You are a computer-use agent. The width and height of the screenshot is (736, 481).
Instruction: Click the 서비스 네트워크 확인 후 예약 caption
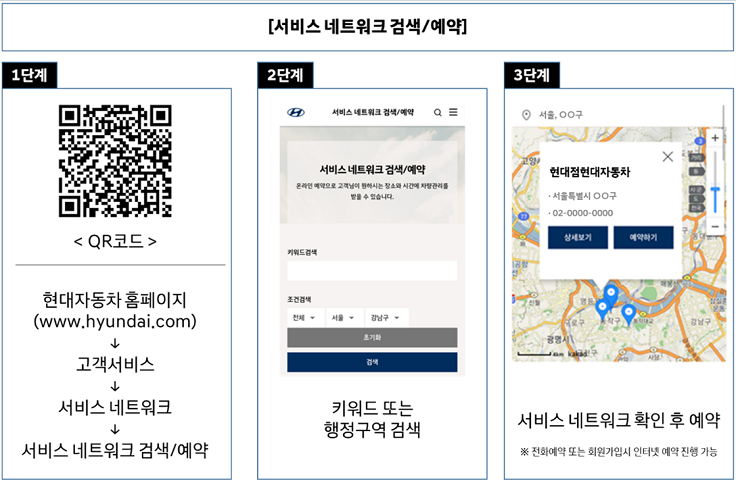(x=619, y=420)
